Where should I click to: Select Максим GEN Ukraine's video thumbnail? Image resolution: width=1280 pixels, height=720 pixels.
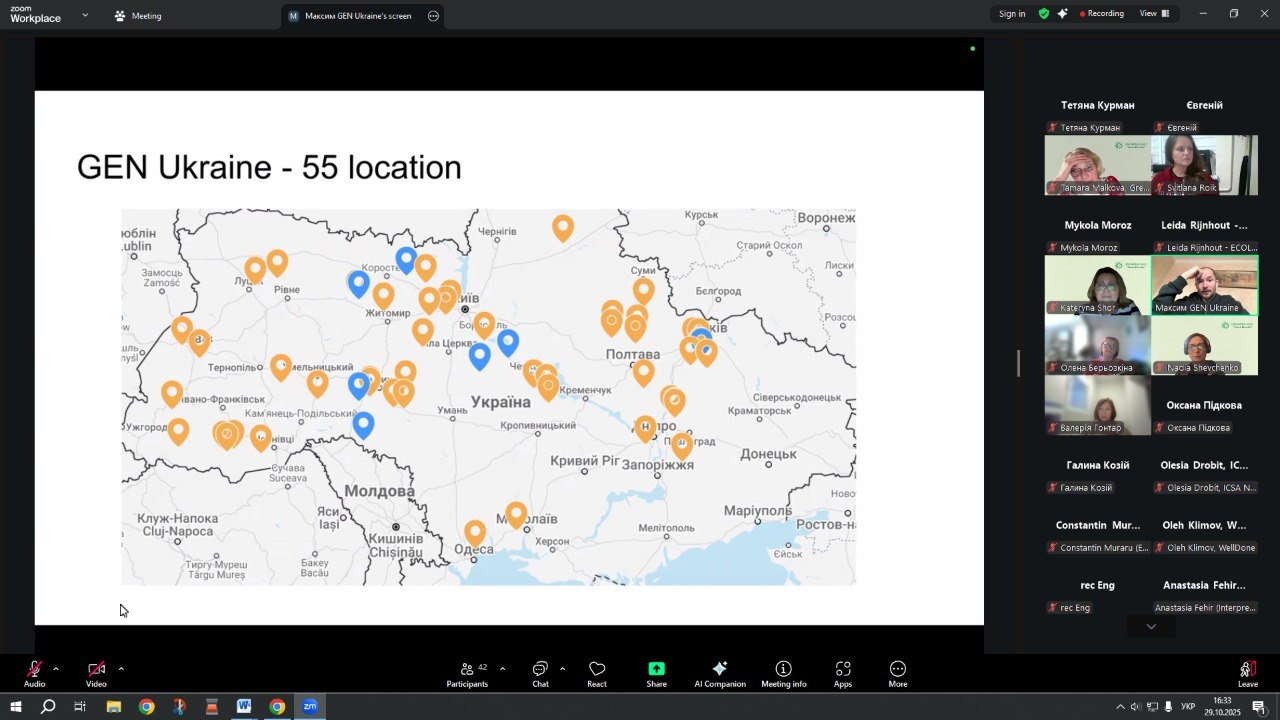click(x=1204, y=284)
